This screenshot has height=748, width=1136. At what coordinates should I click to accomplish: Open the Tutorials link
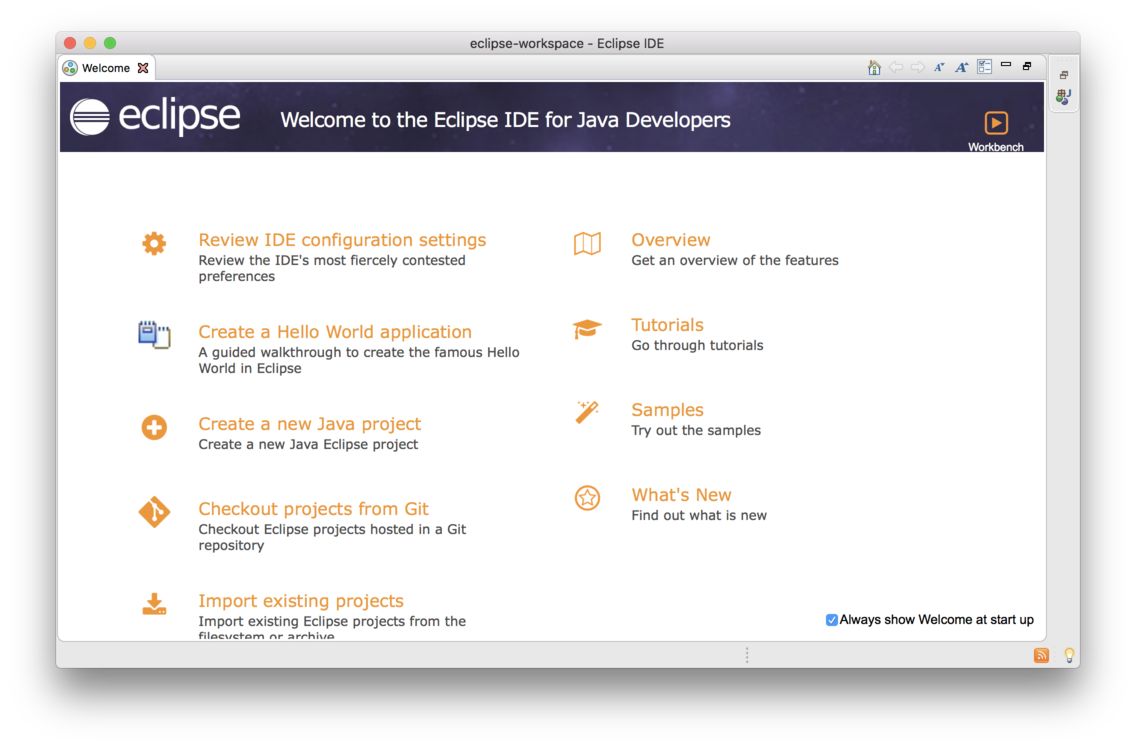click(x=667, y=324)
